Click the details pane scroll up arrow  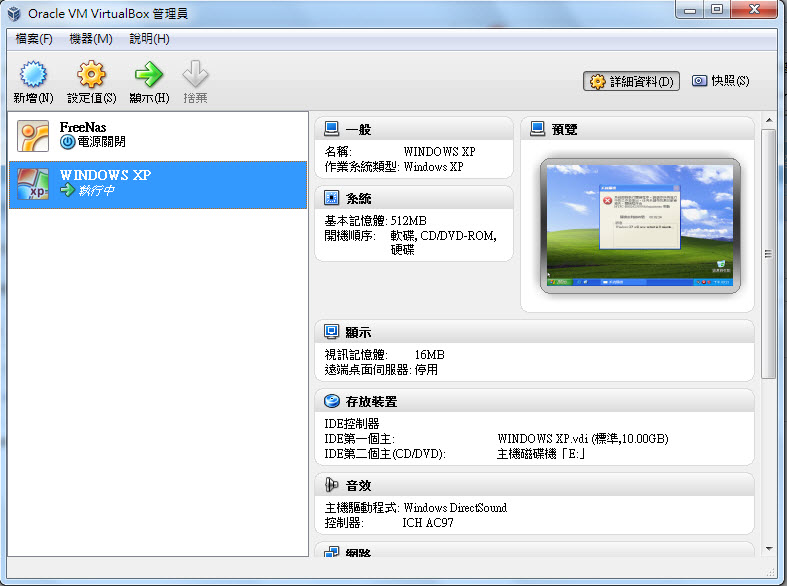(769, 120)
